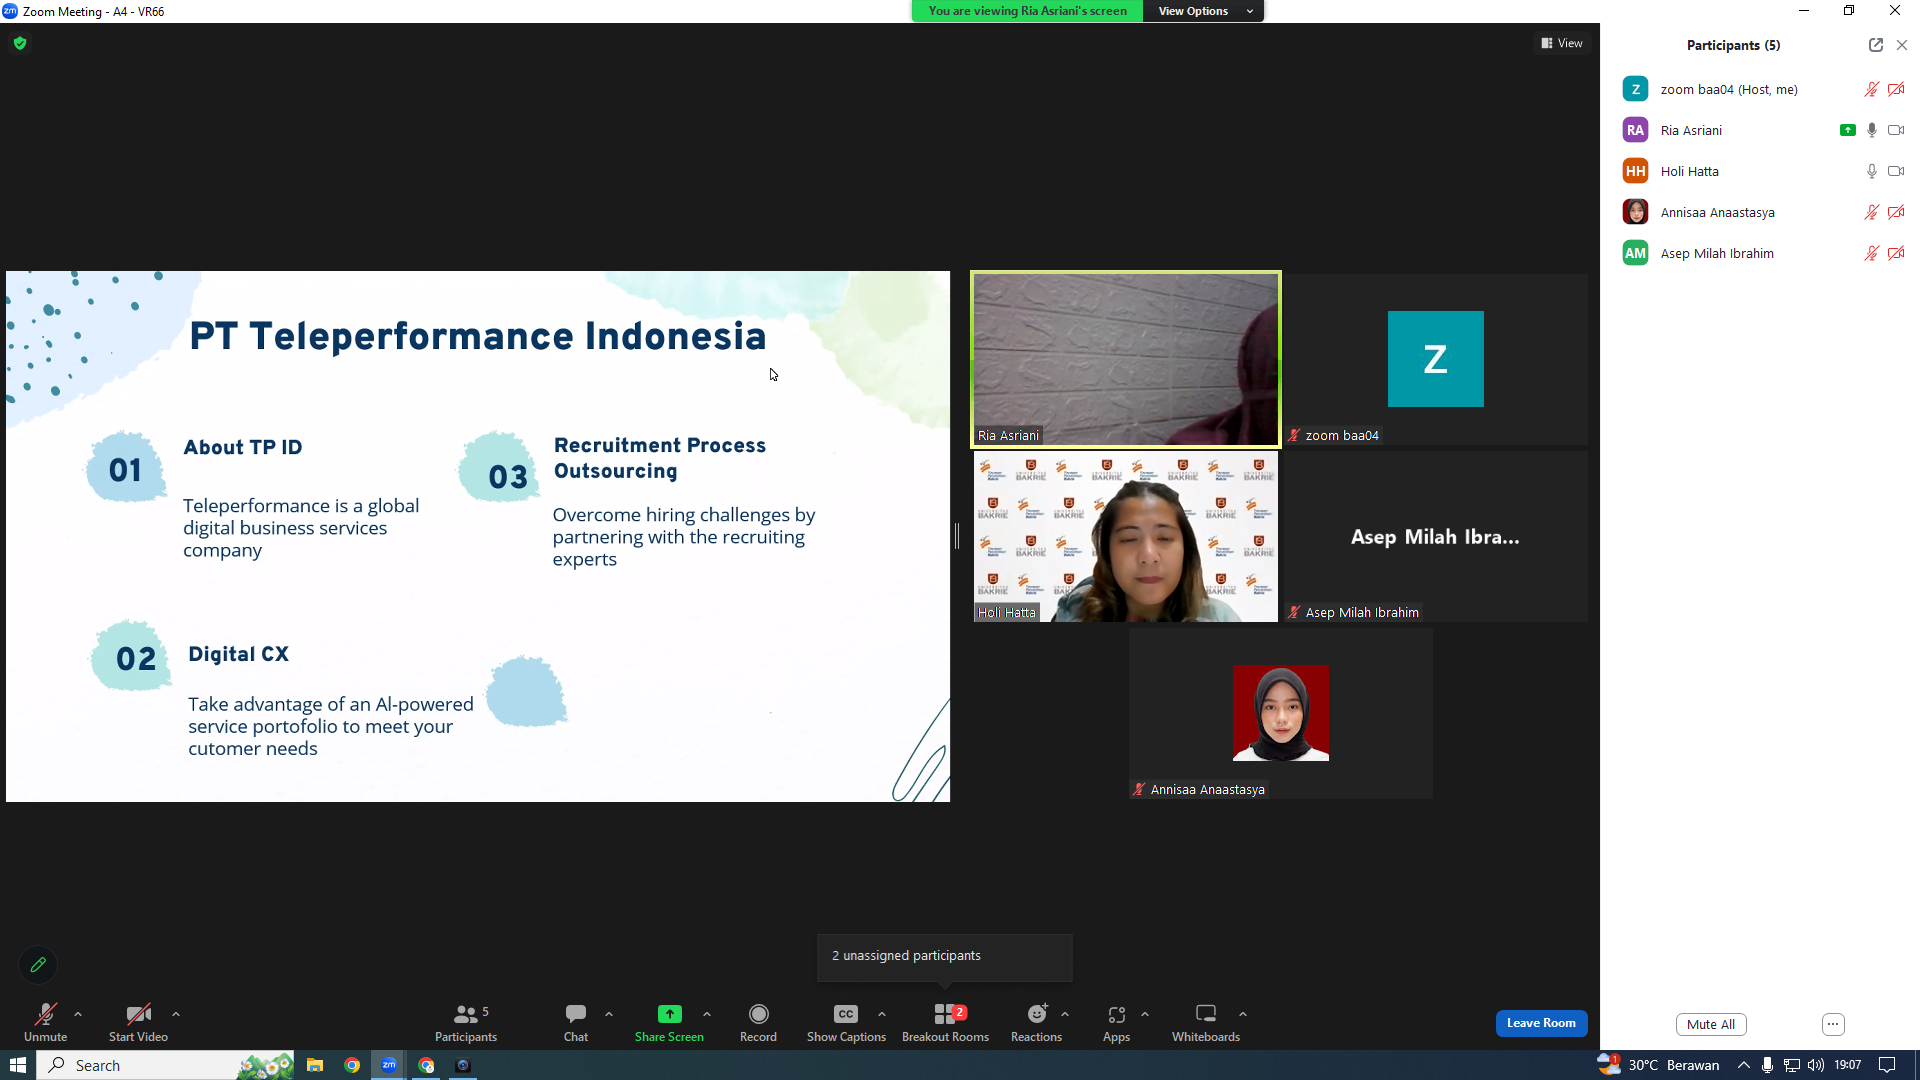
Task: Switch to Zoom on the taskbar
Action: 389,1065
